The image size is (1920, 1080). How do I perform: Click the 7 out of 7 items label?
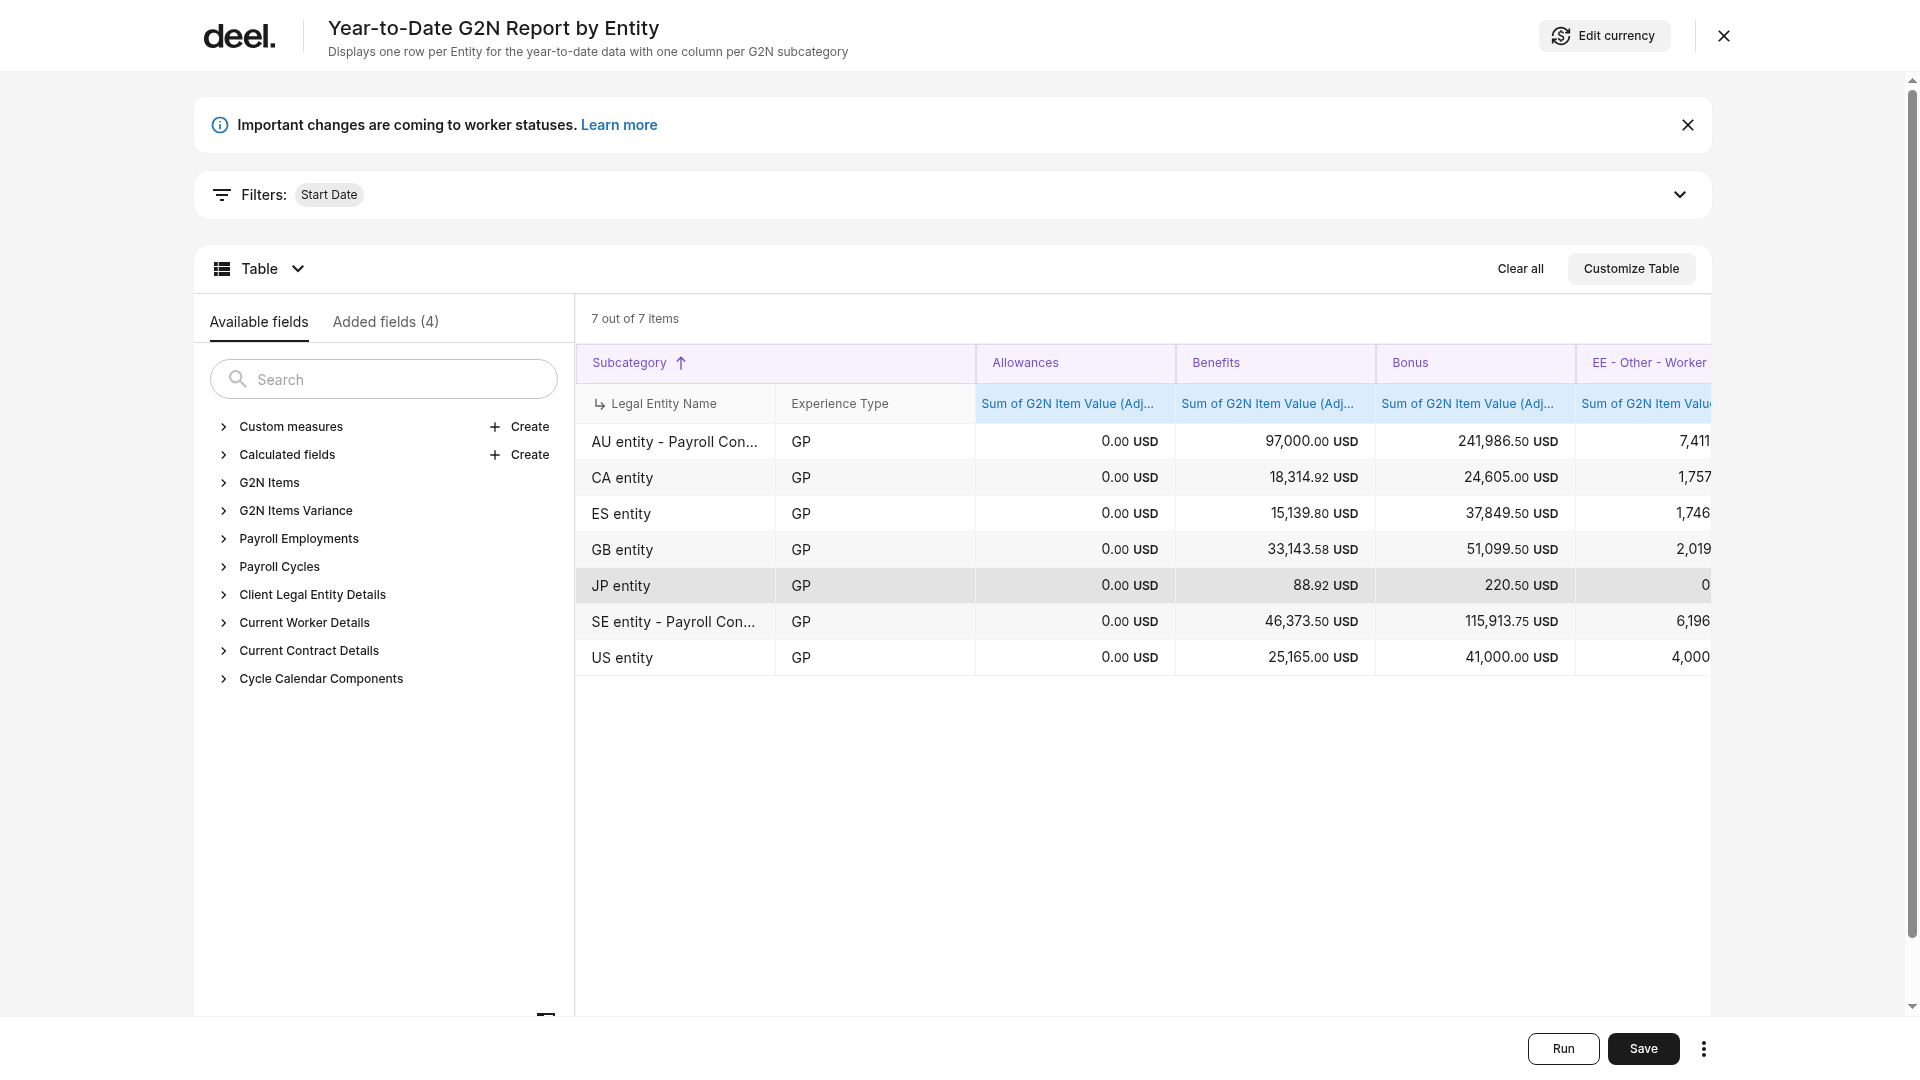click(635, 319)
